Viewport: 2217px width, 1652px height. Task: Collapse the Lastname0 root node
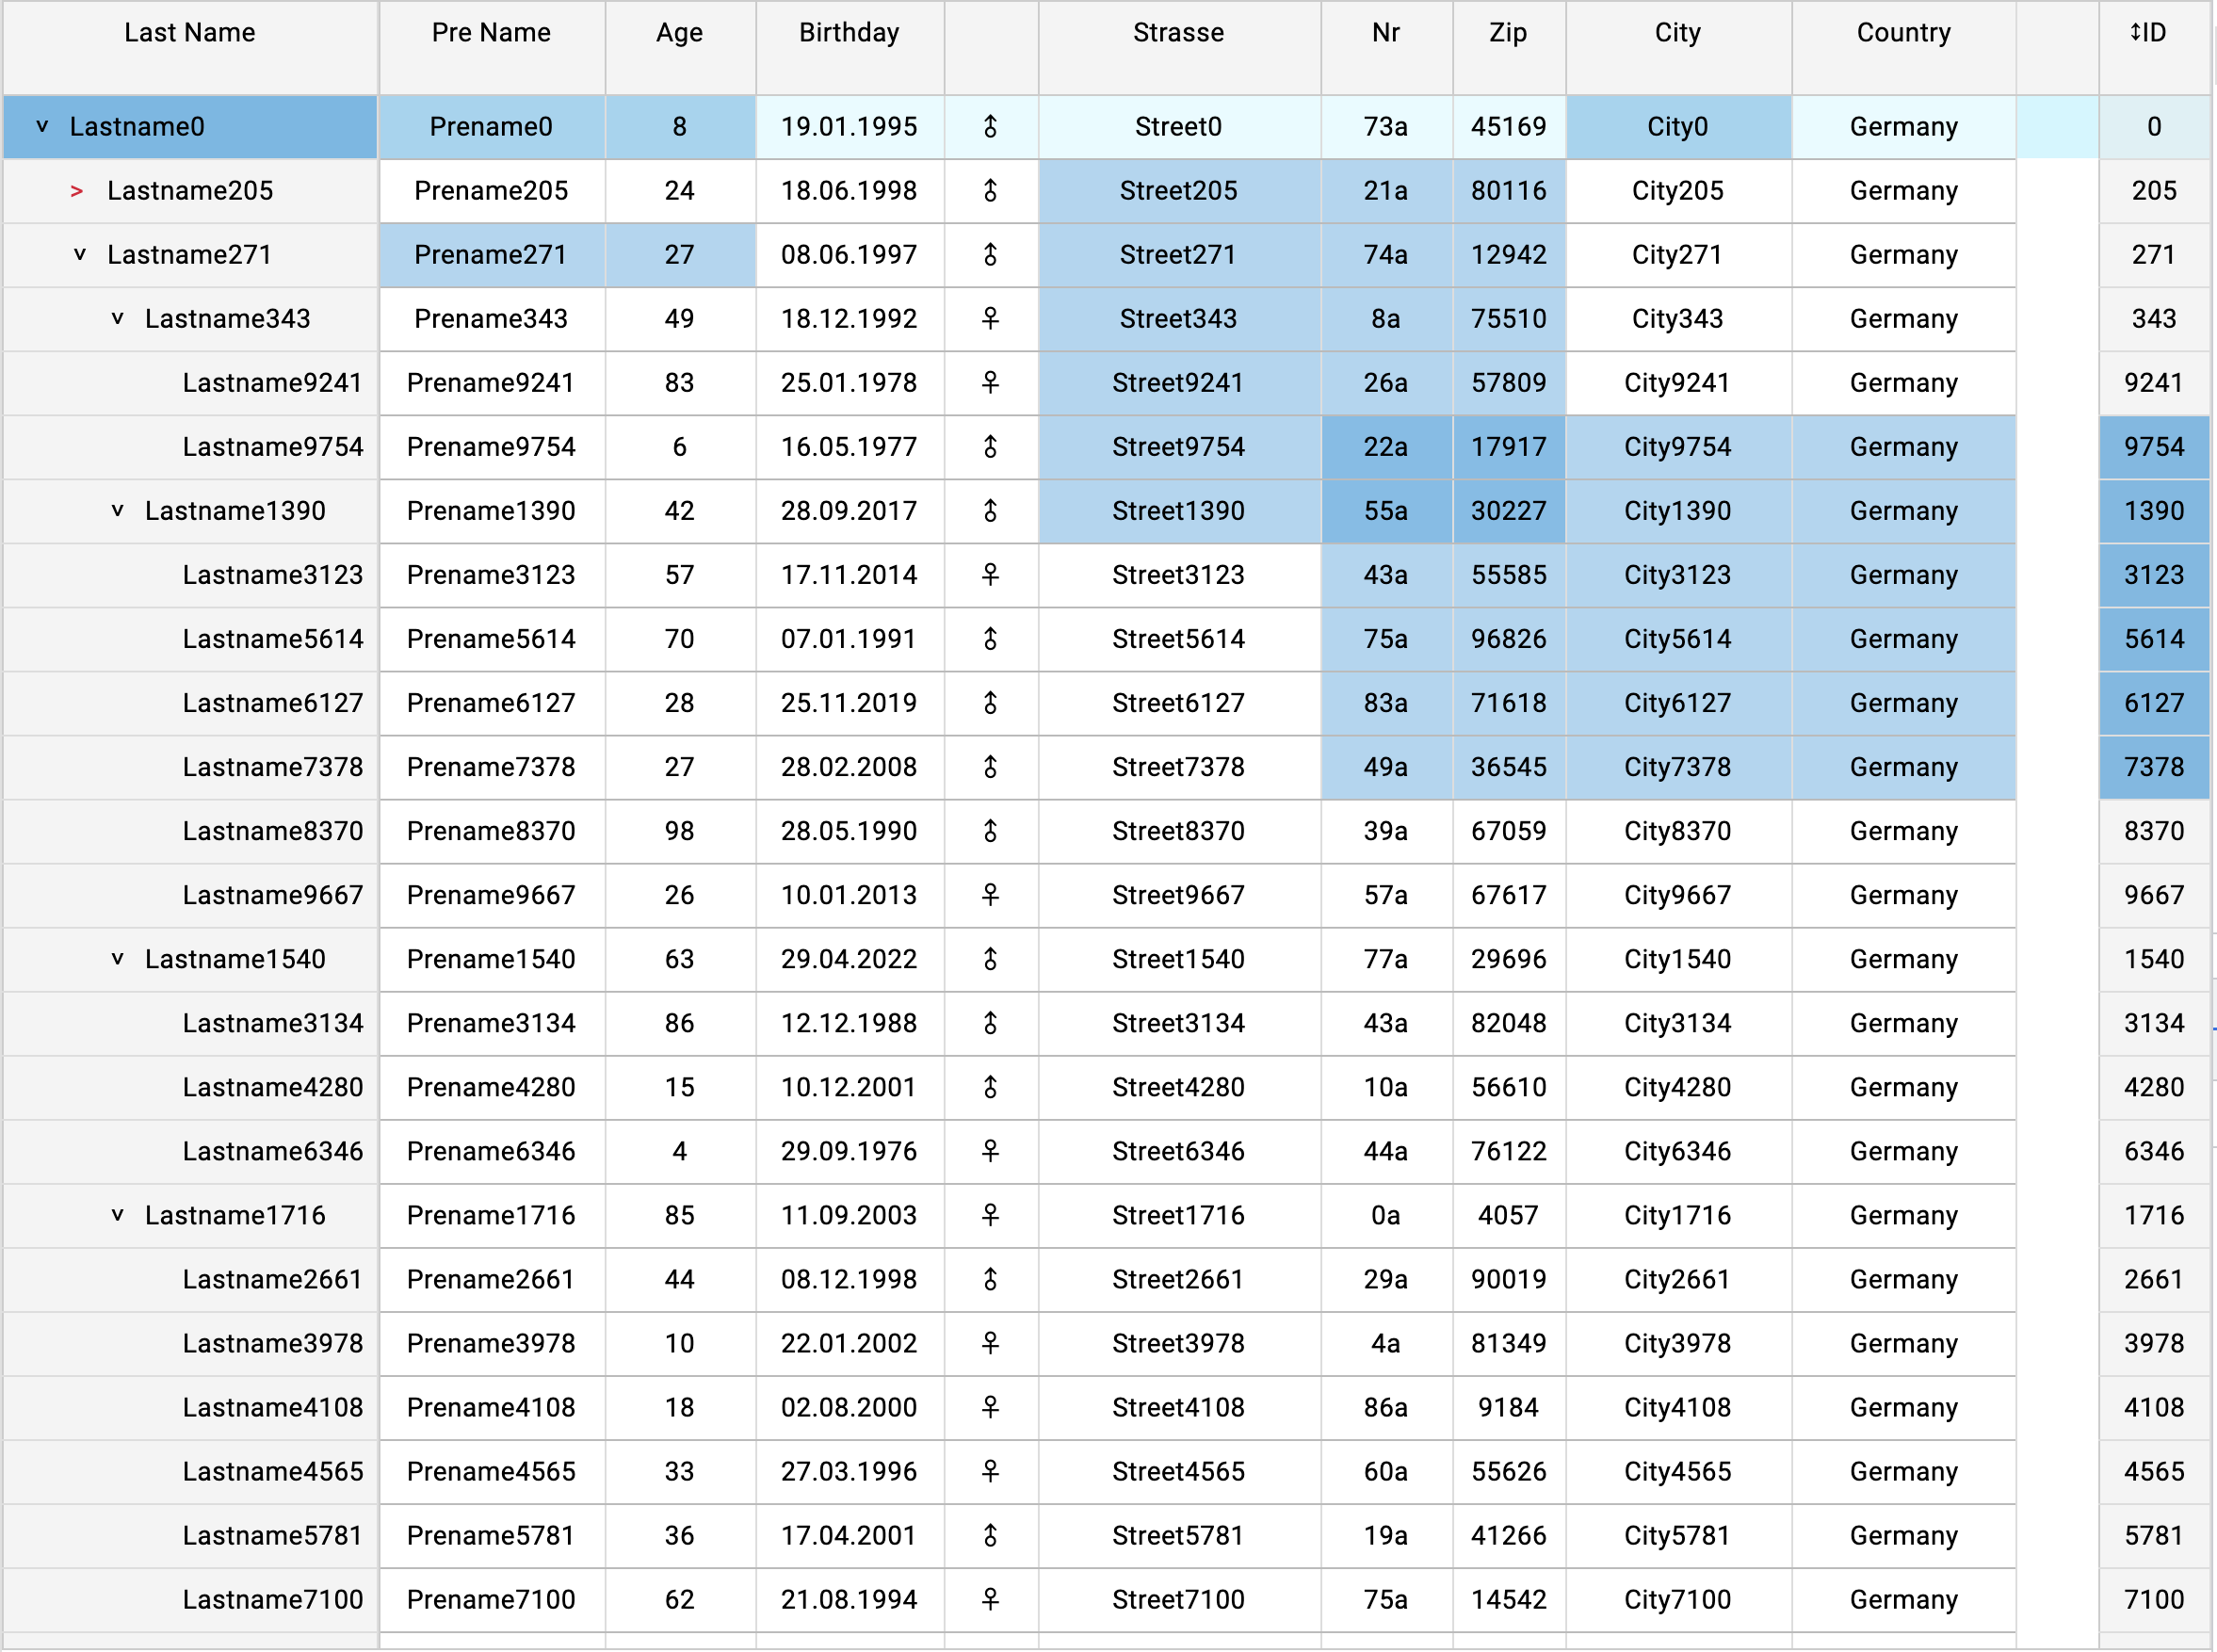click(x=42, y=127)
